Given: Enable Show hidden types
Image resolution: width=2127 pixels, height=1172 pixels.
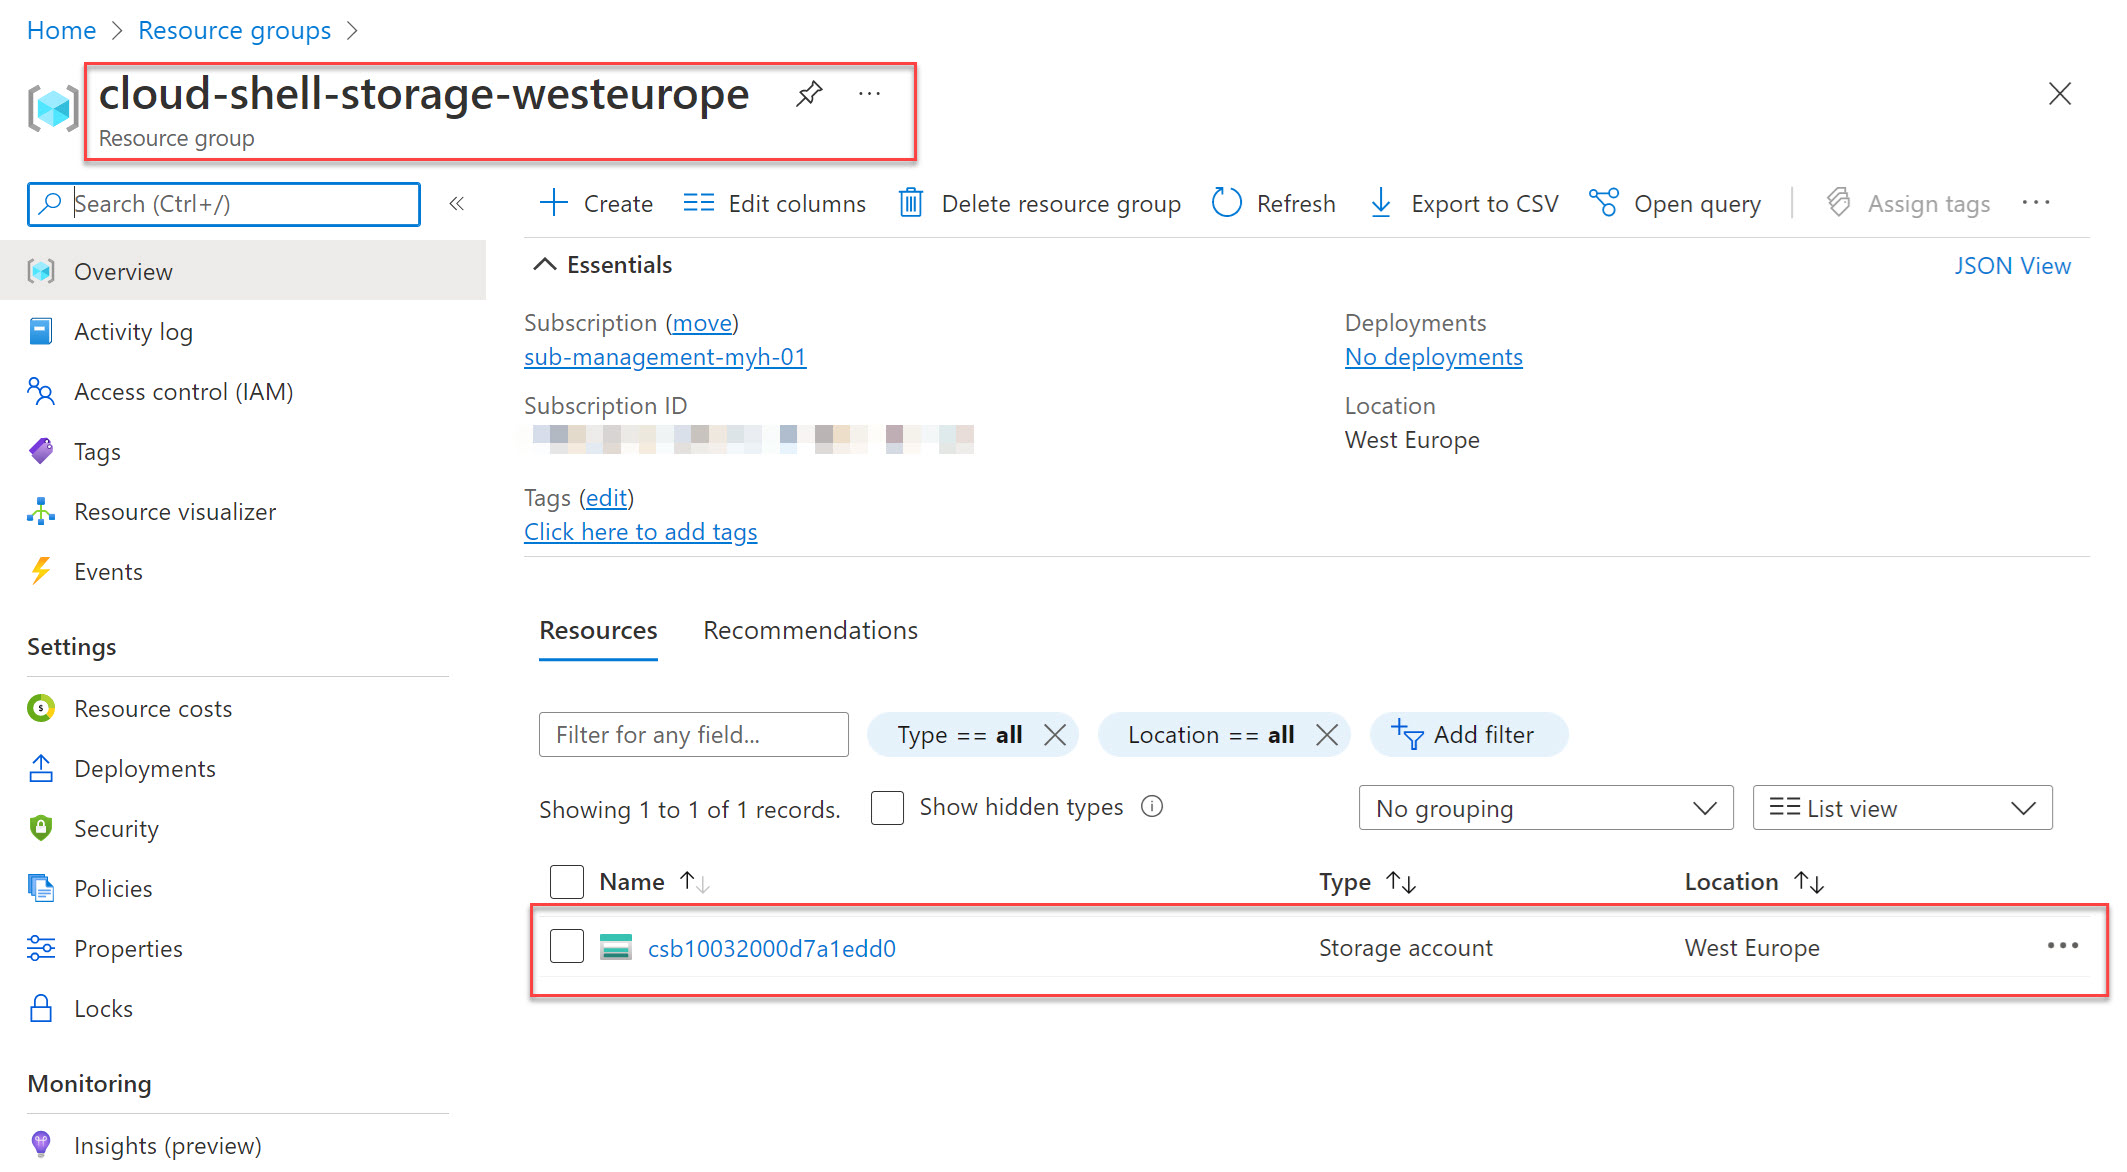Looking at the screenshot, I should [886, 807].
